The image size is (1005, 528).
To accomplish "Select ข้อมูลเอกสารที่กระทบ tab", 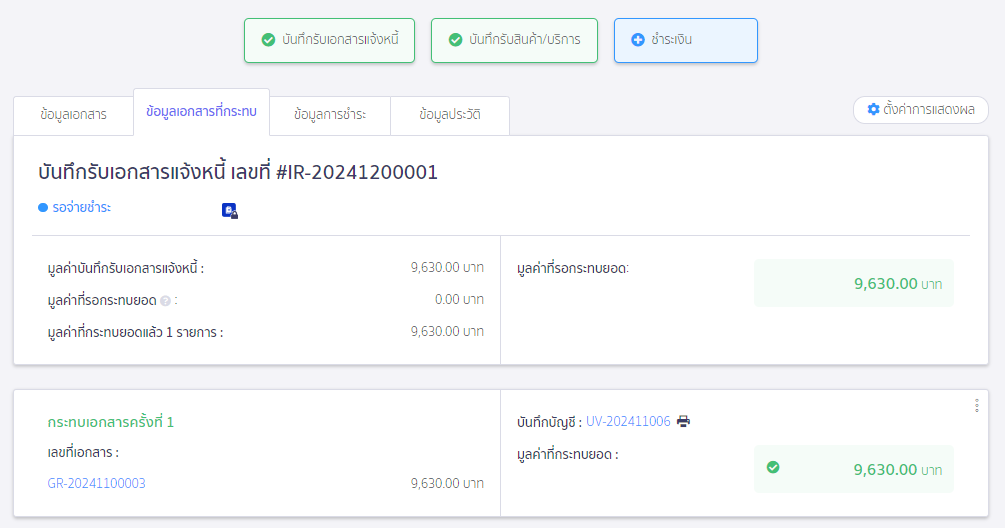I will [201, 112].
